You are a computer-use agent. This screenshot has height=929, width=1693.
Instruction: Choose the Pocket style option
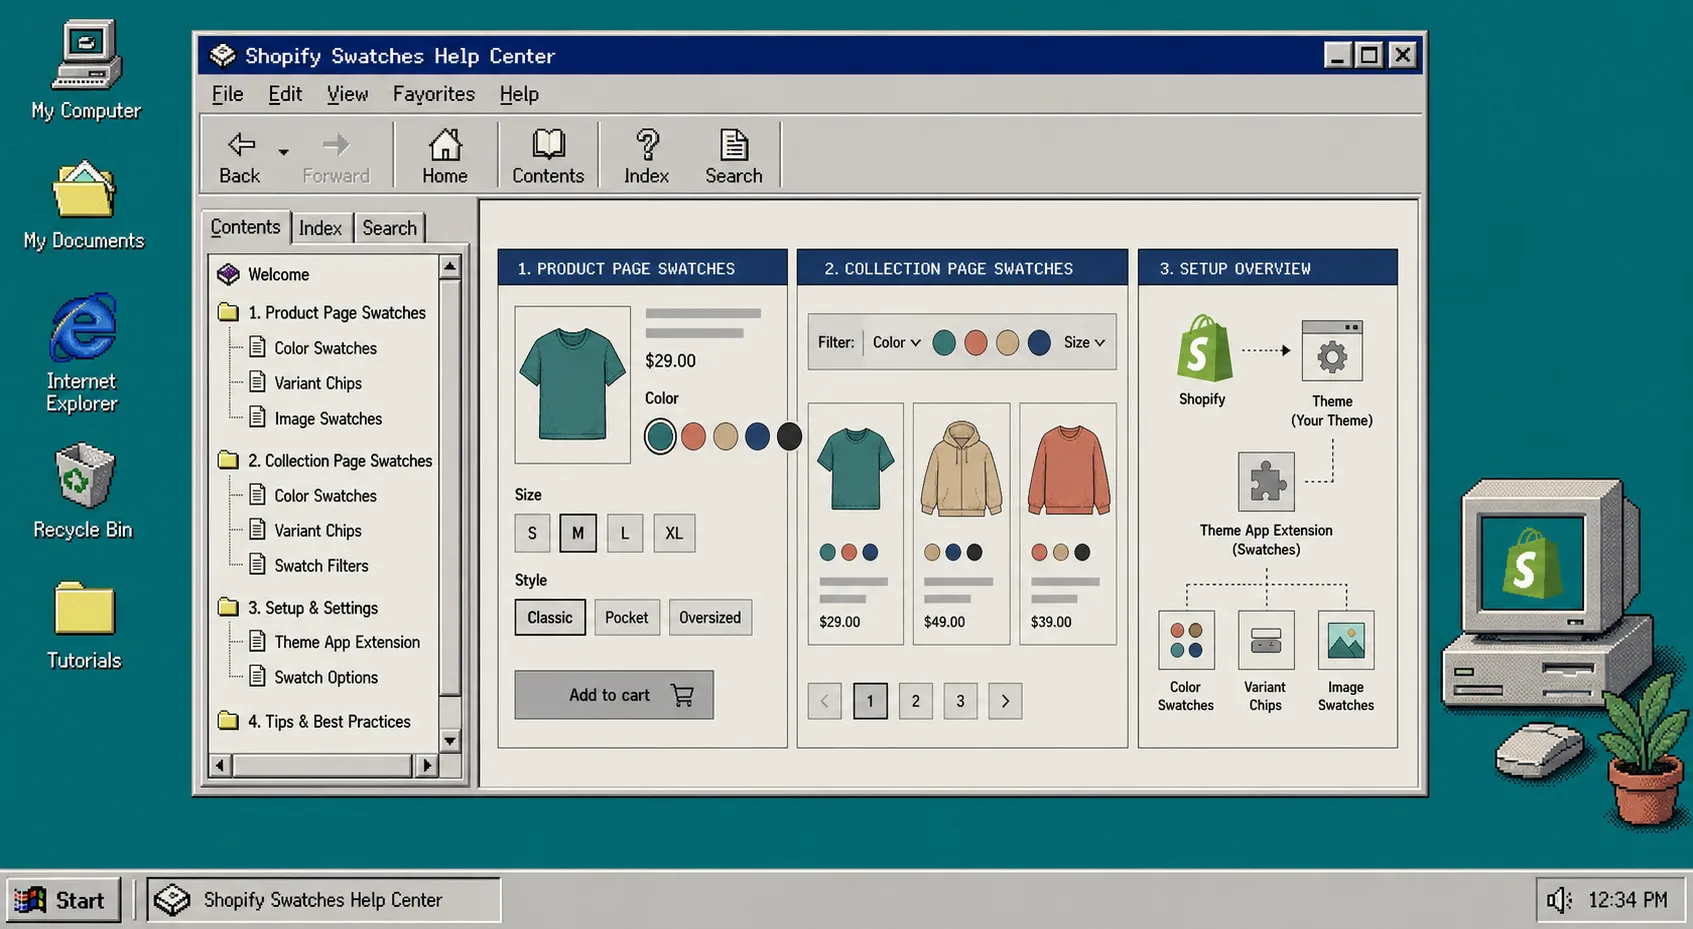coord(627,617)
